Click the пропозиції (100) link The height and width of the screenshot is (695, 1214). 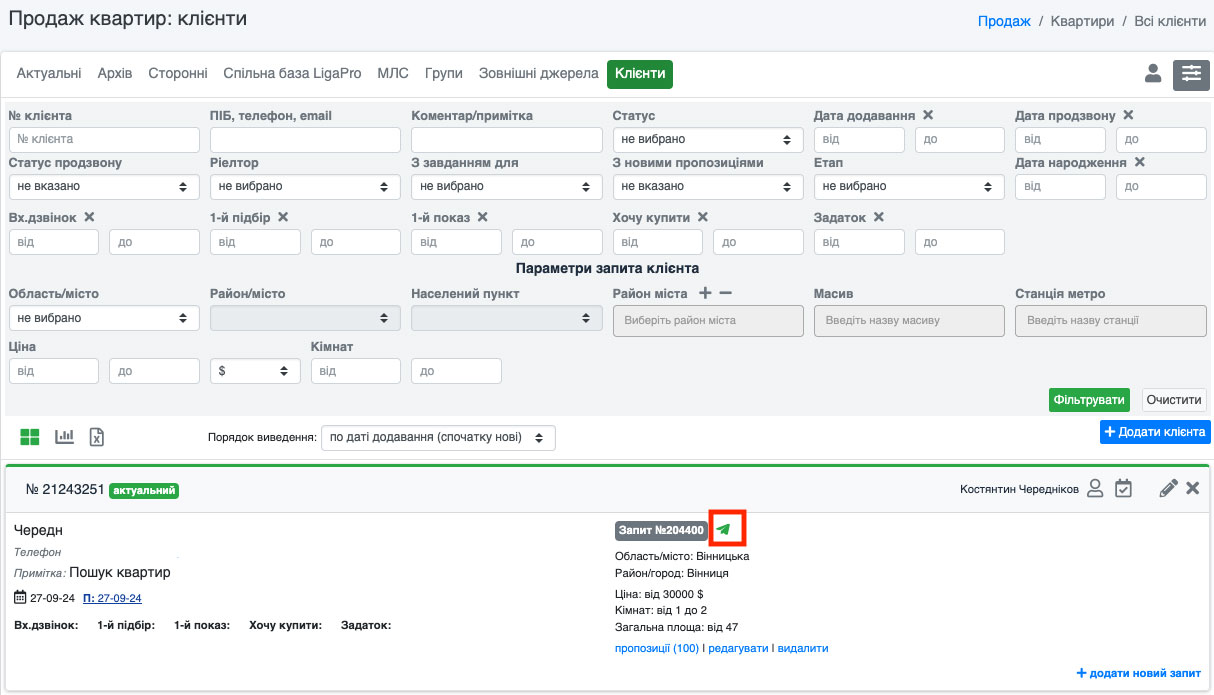pyautogui.click(x=657, y=648)
